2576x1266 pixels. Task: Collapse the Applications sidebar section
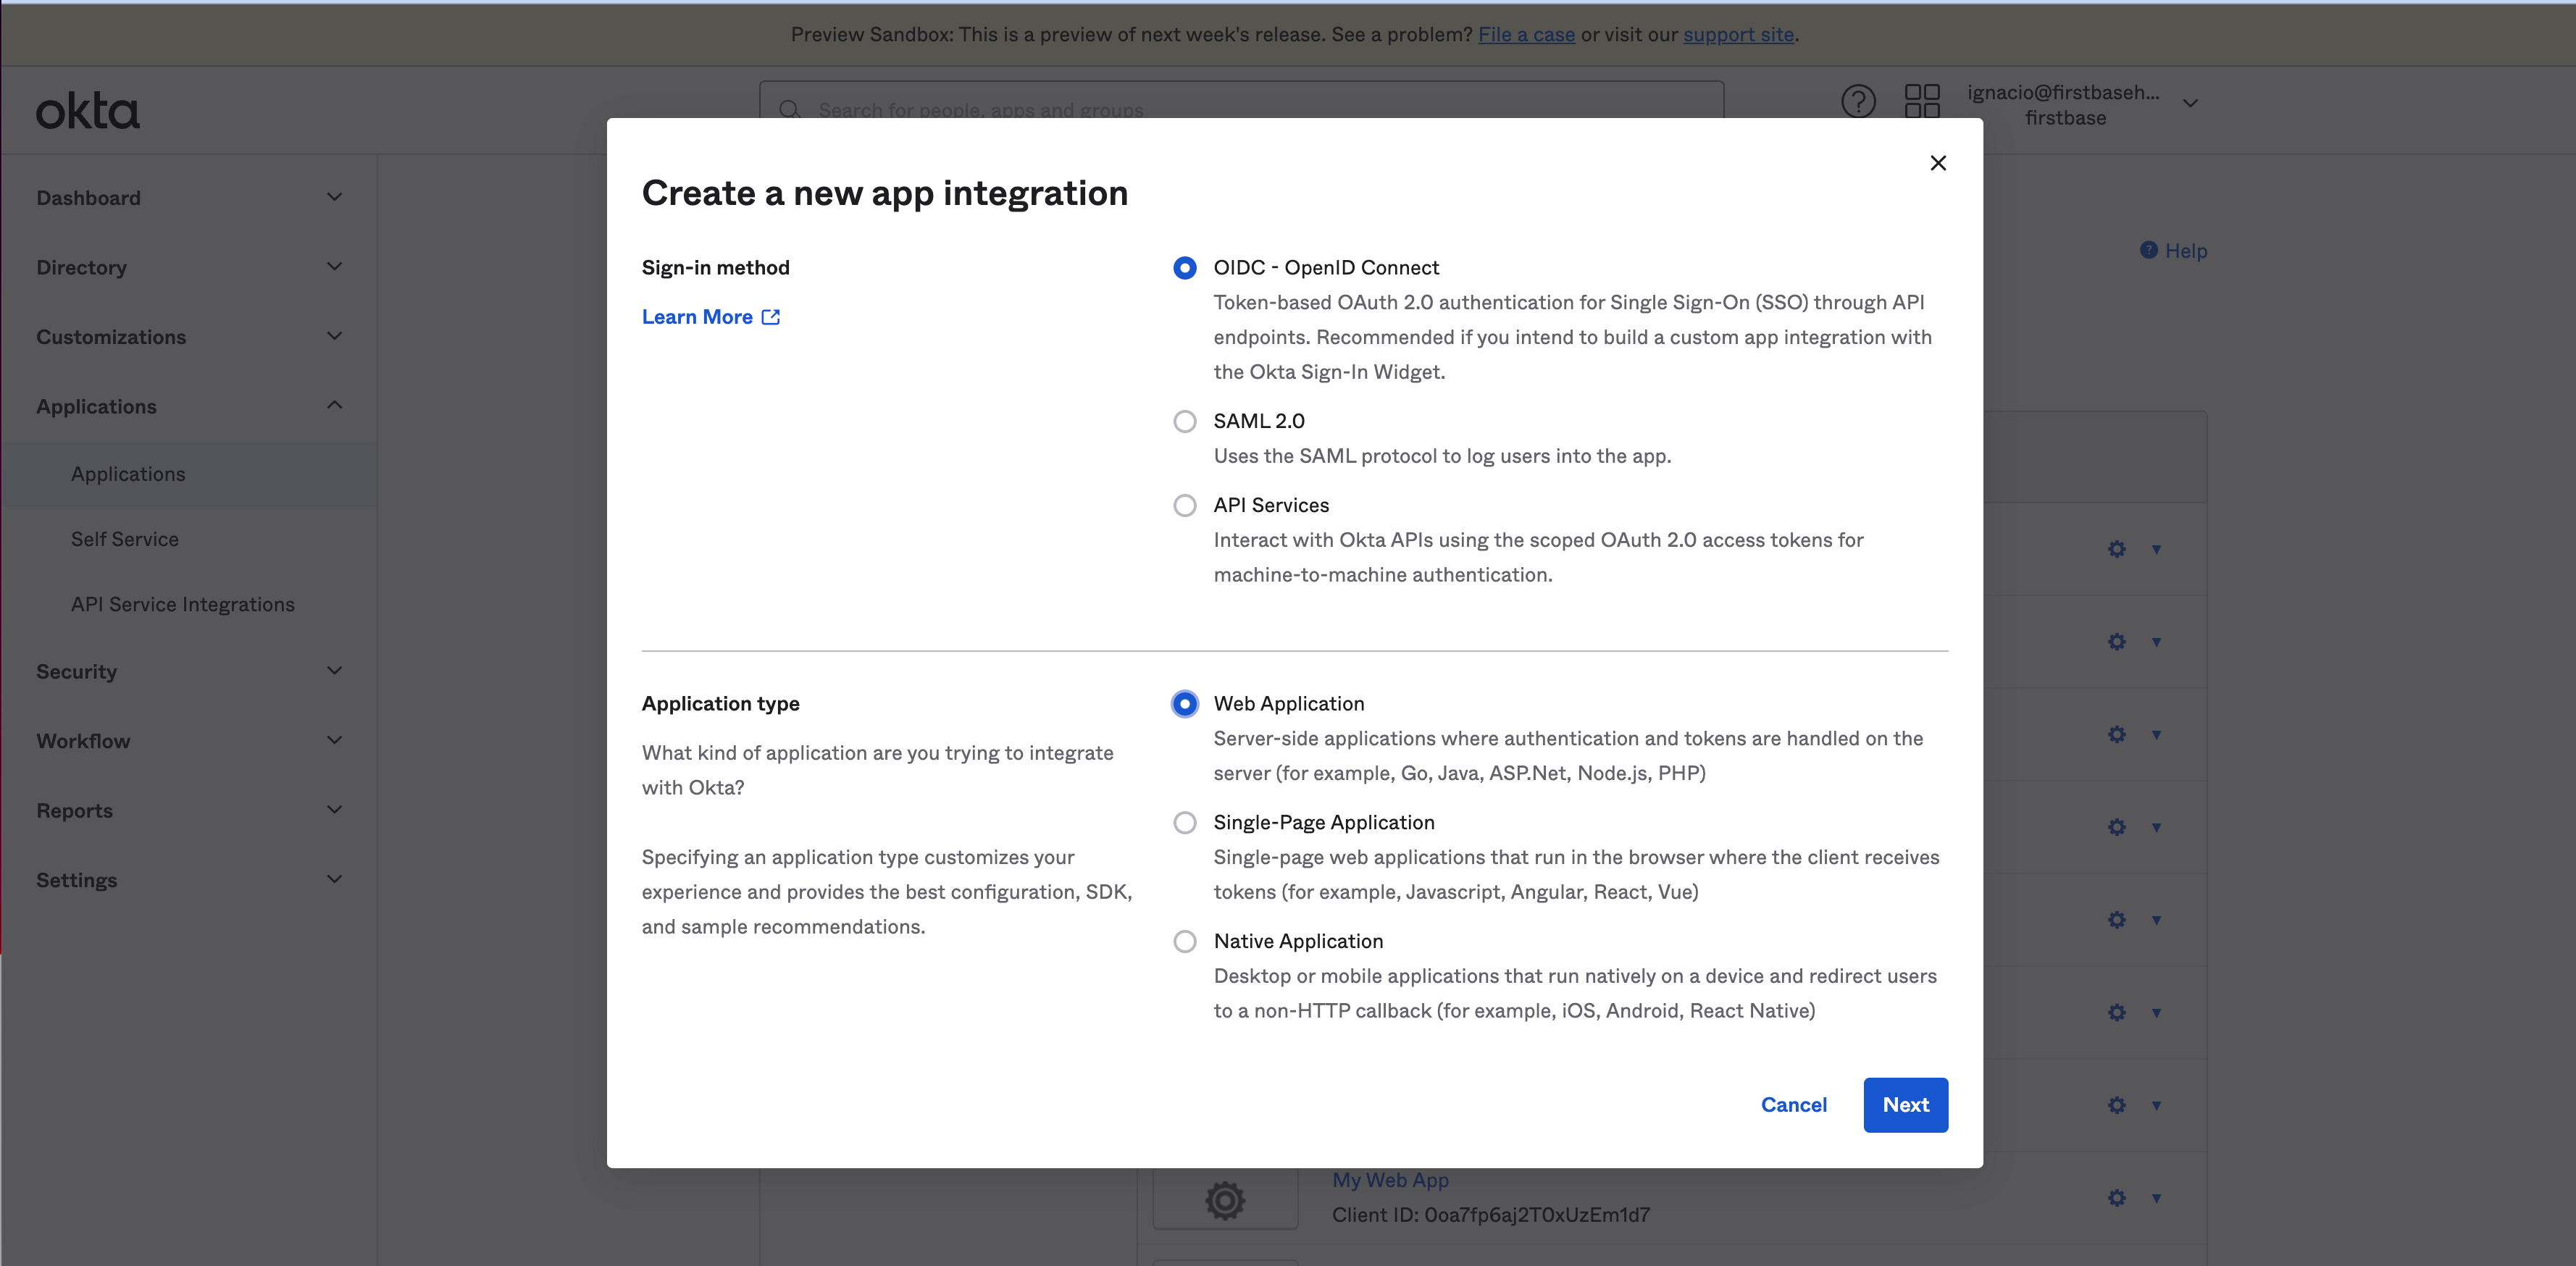(x=189, y=406)
